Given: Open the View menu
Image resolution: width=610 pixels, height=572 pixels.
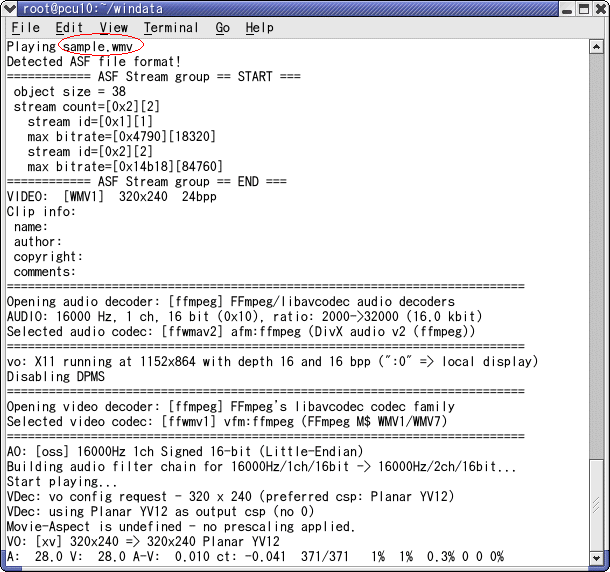Looking at the screenshot, I should click(113, 28).
